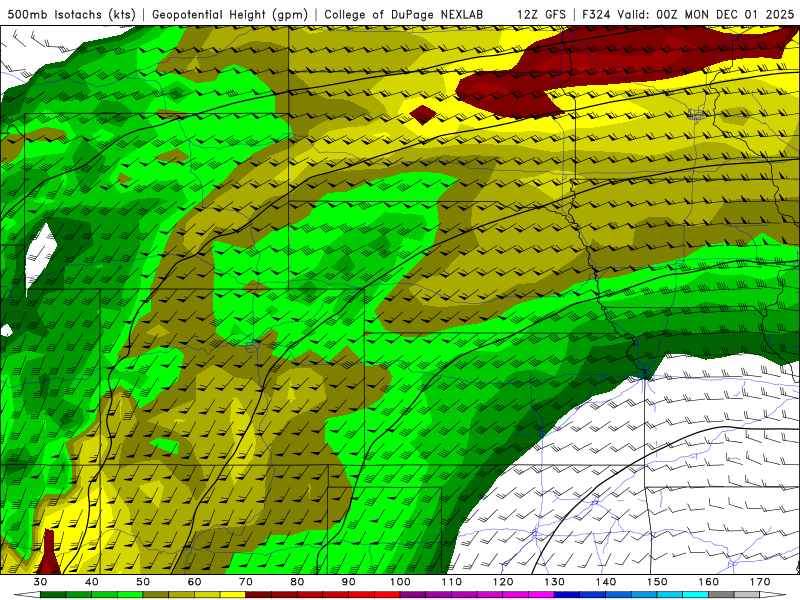Click the 'Geopotential Height (gpm)' header label
The height and width of the screenshot is (600, 800).
point(230,15)
